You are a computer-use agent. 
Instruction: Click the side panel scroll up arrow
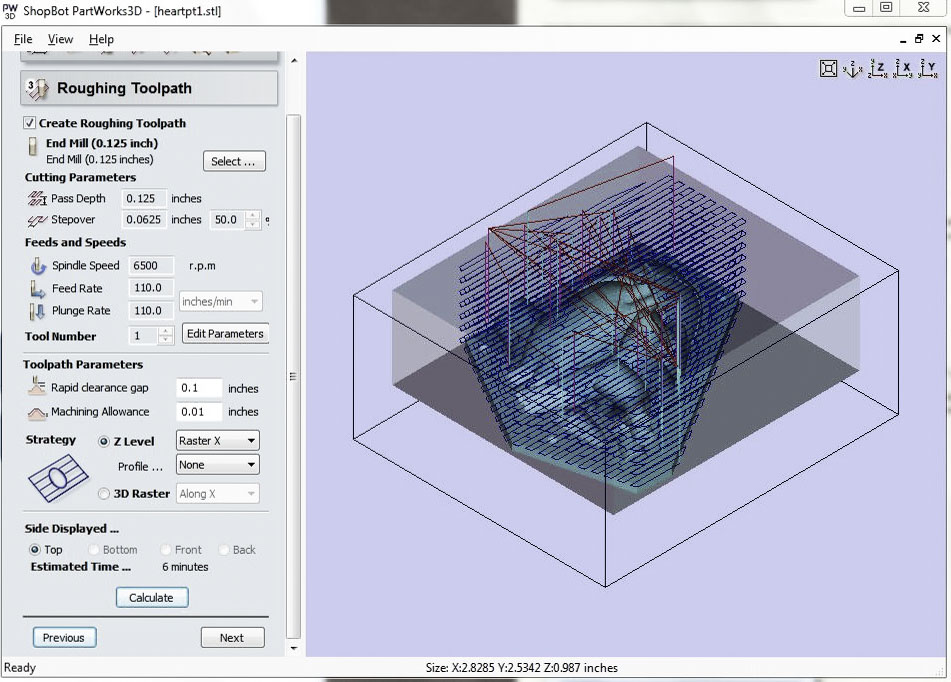tap(294, 61)
